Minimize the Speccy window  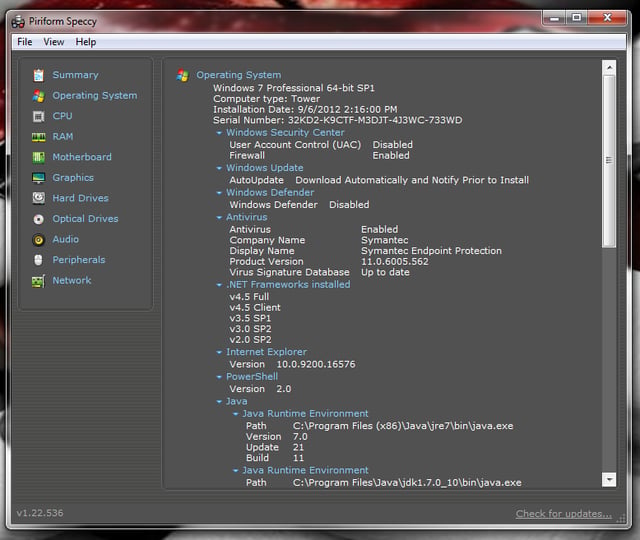[x=554, y=18]
